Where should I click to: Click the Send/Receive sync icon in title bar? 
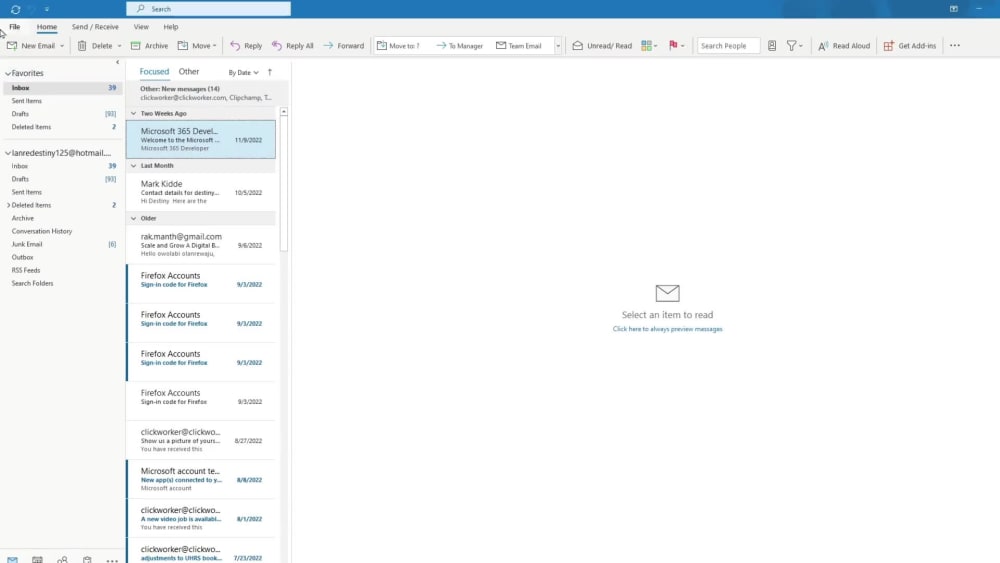pos(15,9)
